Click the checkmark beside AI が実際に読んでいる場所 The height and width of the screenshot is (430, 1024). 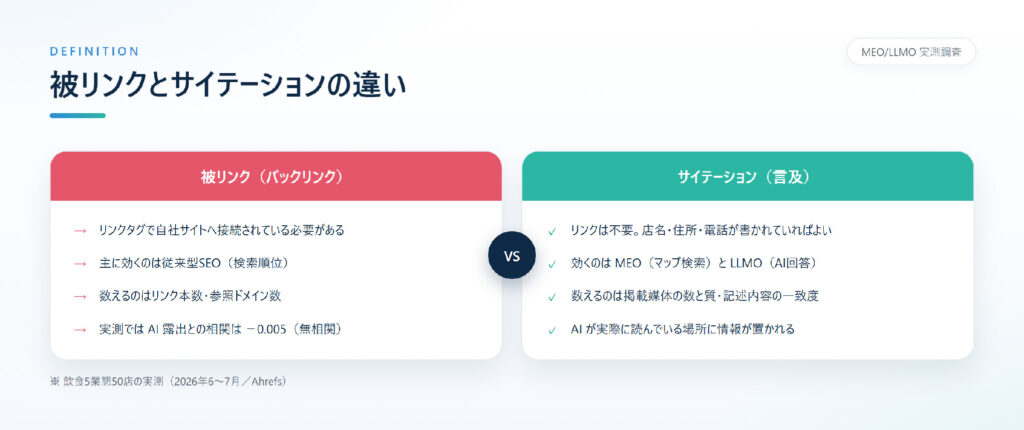click(552, 329)
